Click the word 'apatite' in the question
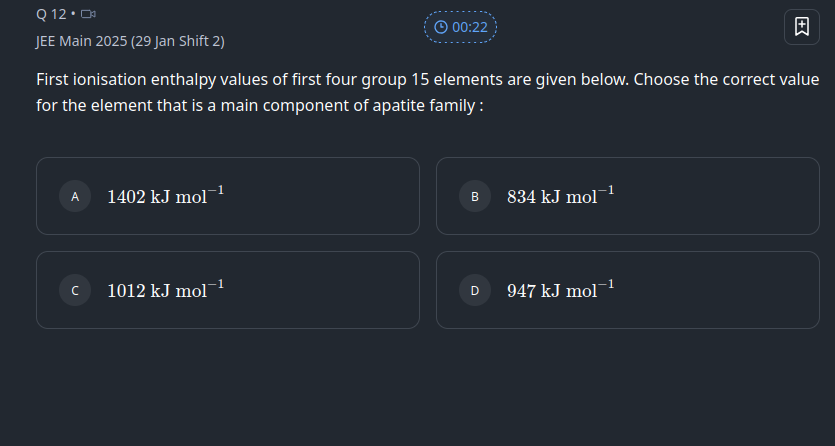Screen dimensions: 835x446 point(373,104)
